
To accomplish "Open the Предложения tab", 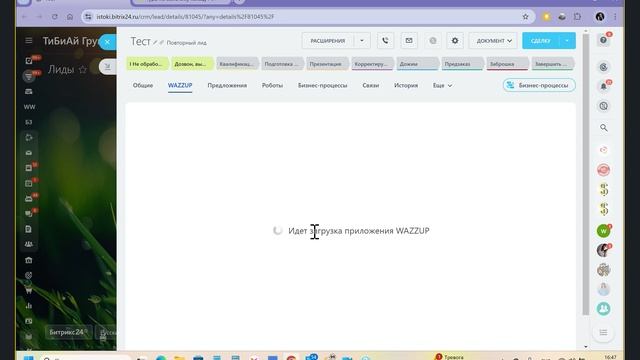I will [227, 85].
